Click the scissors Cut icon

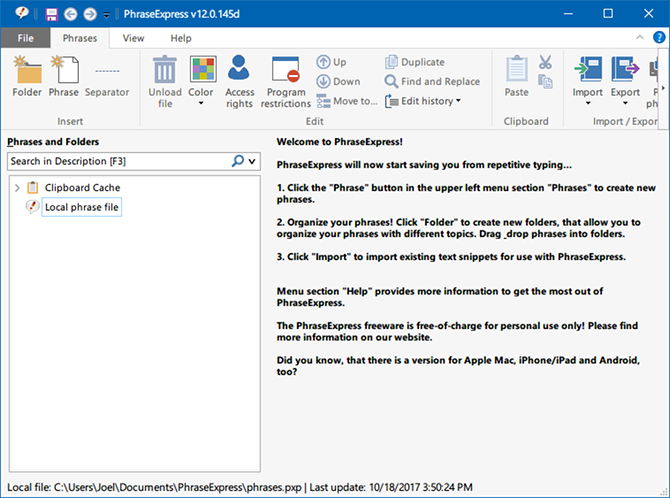tap(545, 62)
